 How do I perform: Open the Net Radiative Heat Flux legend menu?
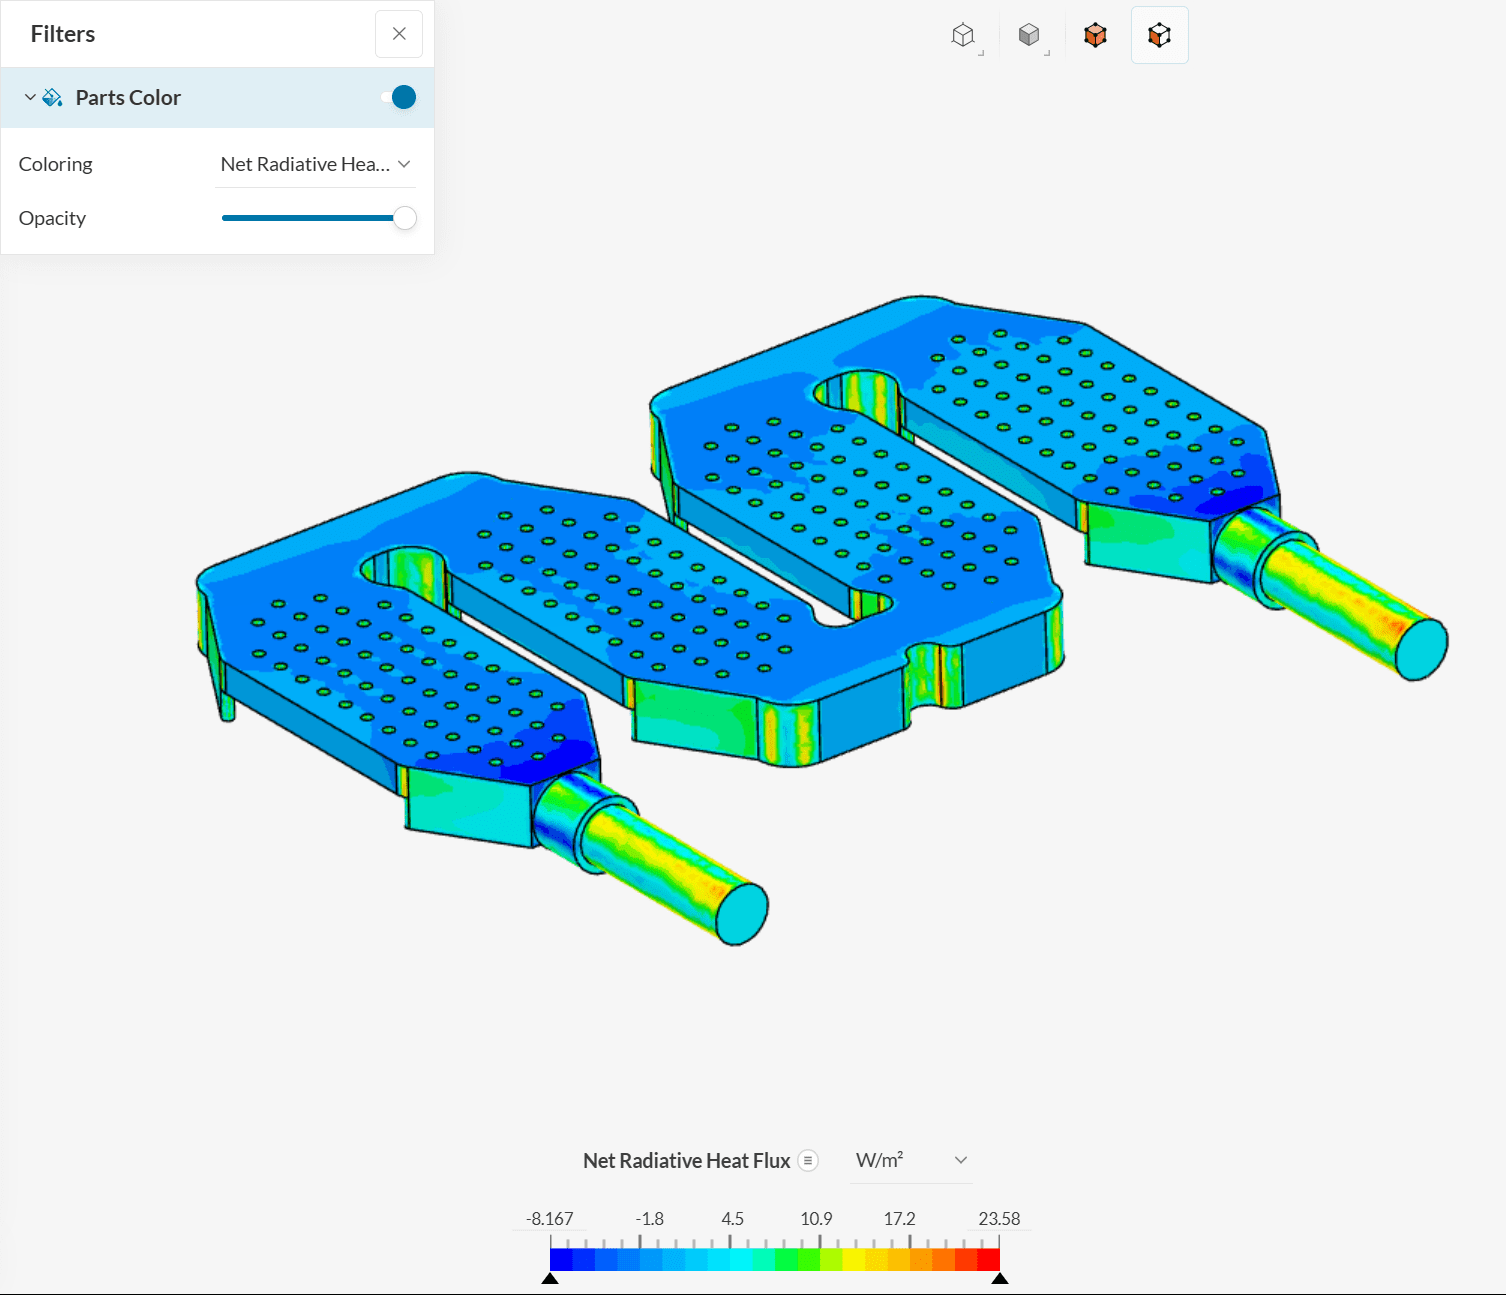coord(808,1160)
